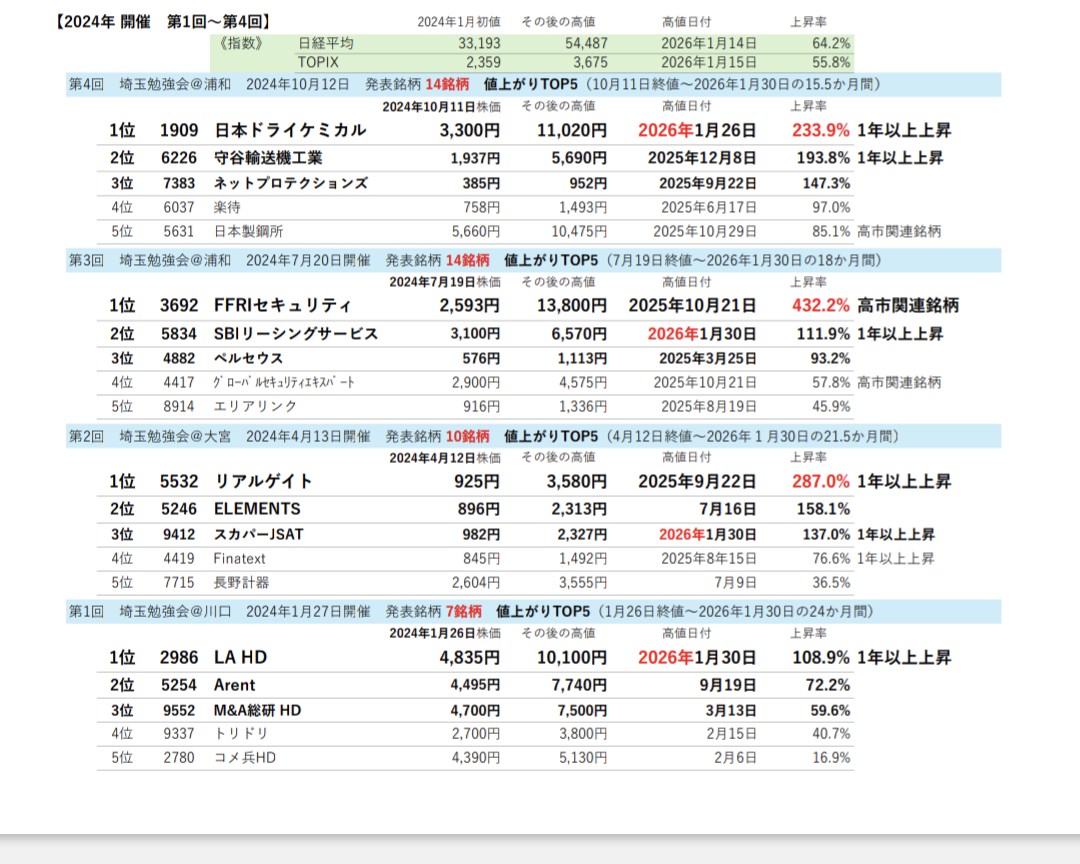Image resolution: width=1080 pixels, height=864 pixels.
Task: Click the stock name M&A総研 HD
Action: pyautogui.click(x=258, y=710)
